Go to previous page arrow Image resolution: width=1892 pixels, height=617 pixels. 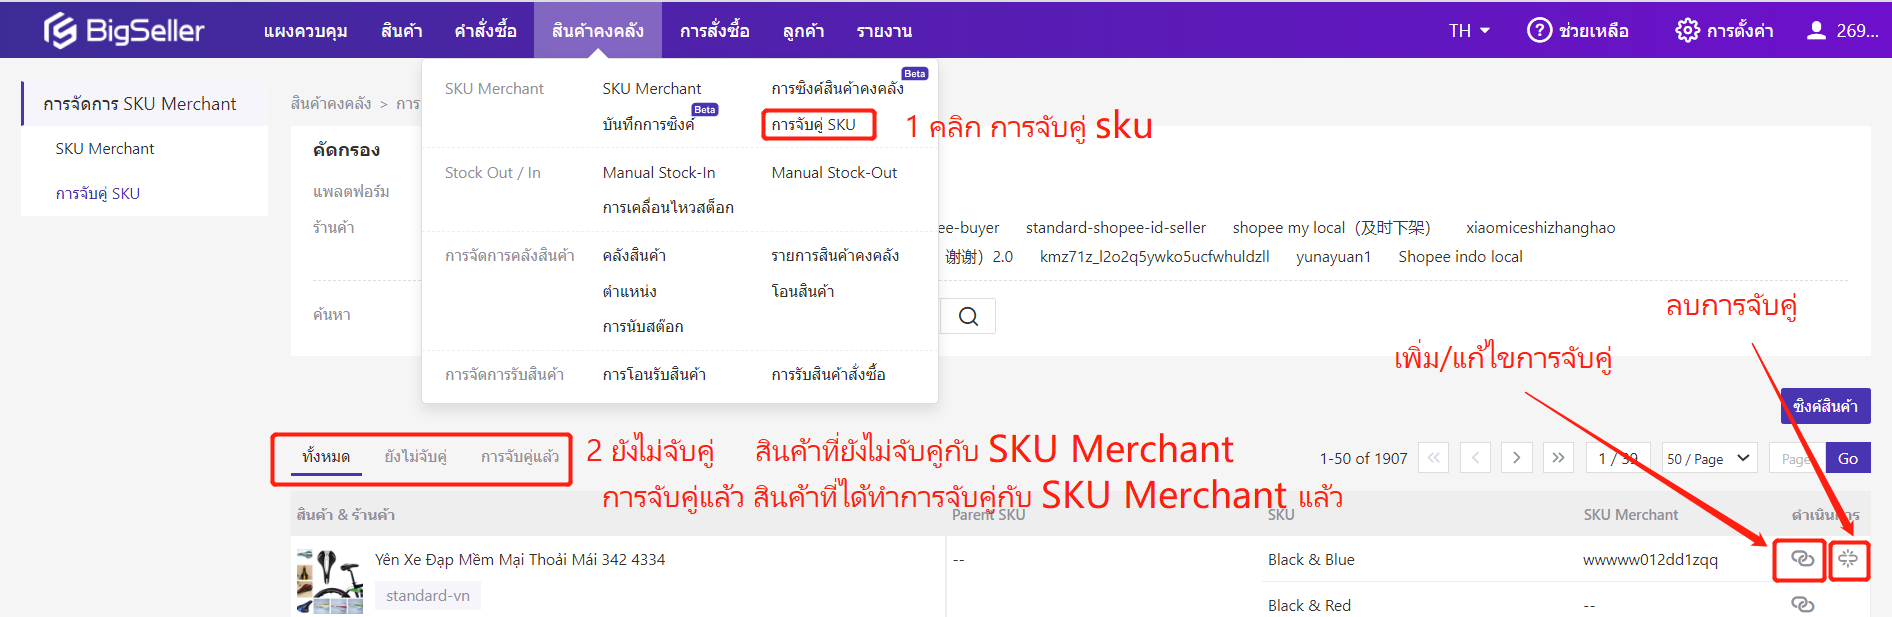click(x=1475, y=458)
